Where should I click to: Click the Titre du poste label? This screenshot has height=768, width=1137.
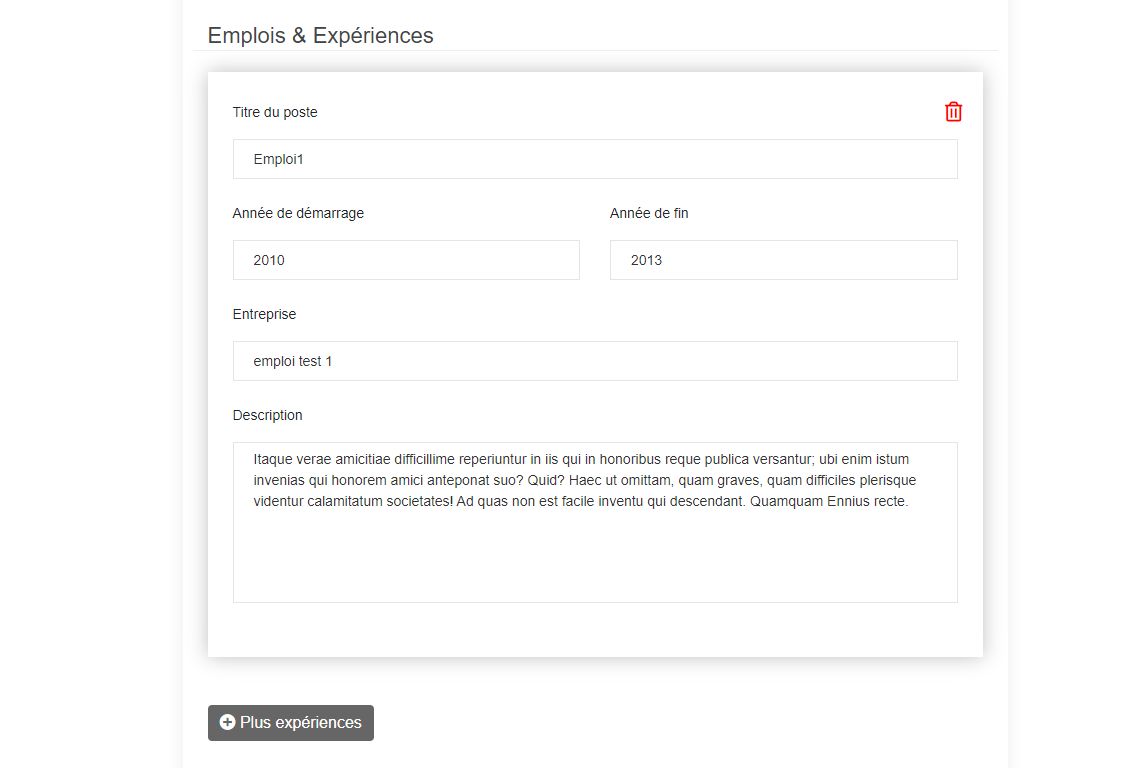(x=275, y=112)
